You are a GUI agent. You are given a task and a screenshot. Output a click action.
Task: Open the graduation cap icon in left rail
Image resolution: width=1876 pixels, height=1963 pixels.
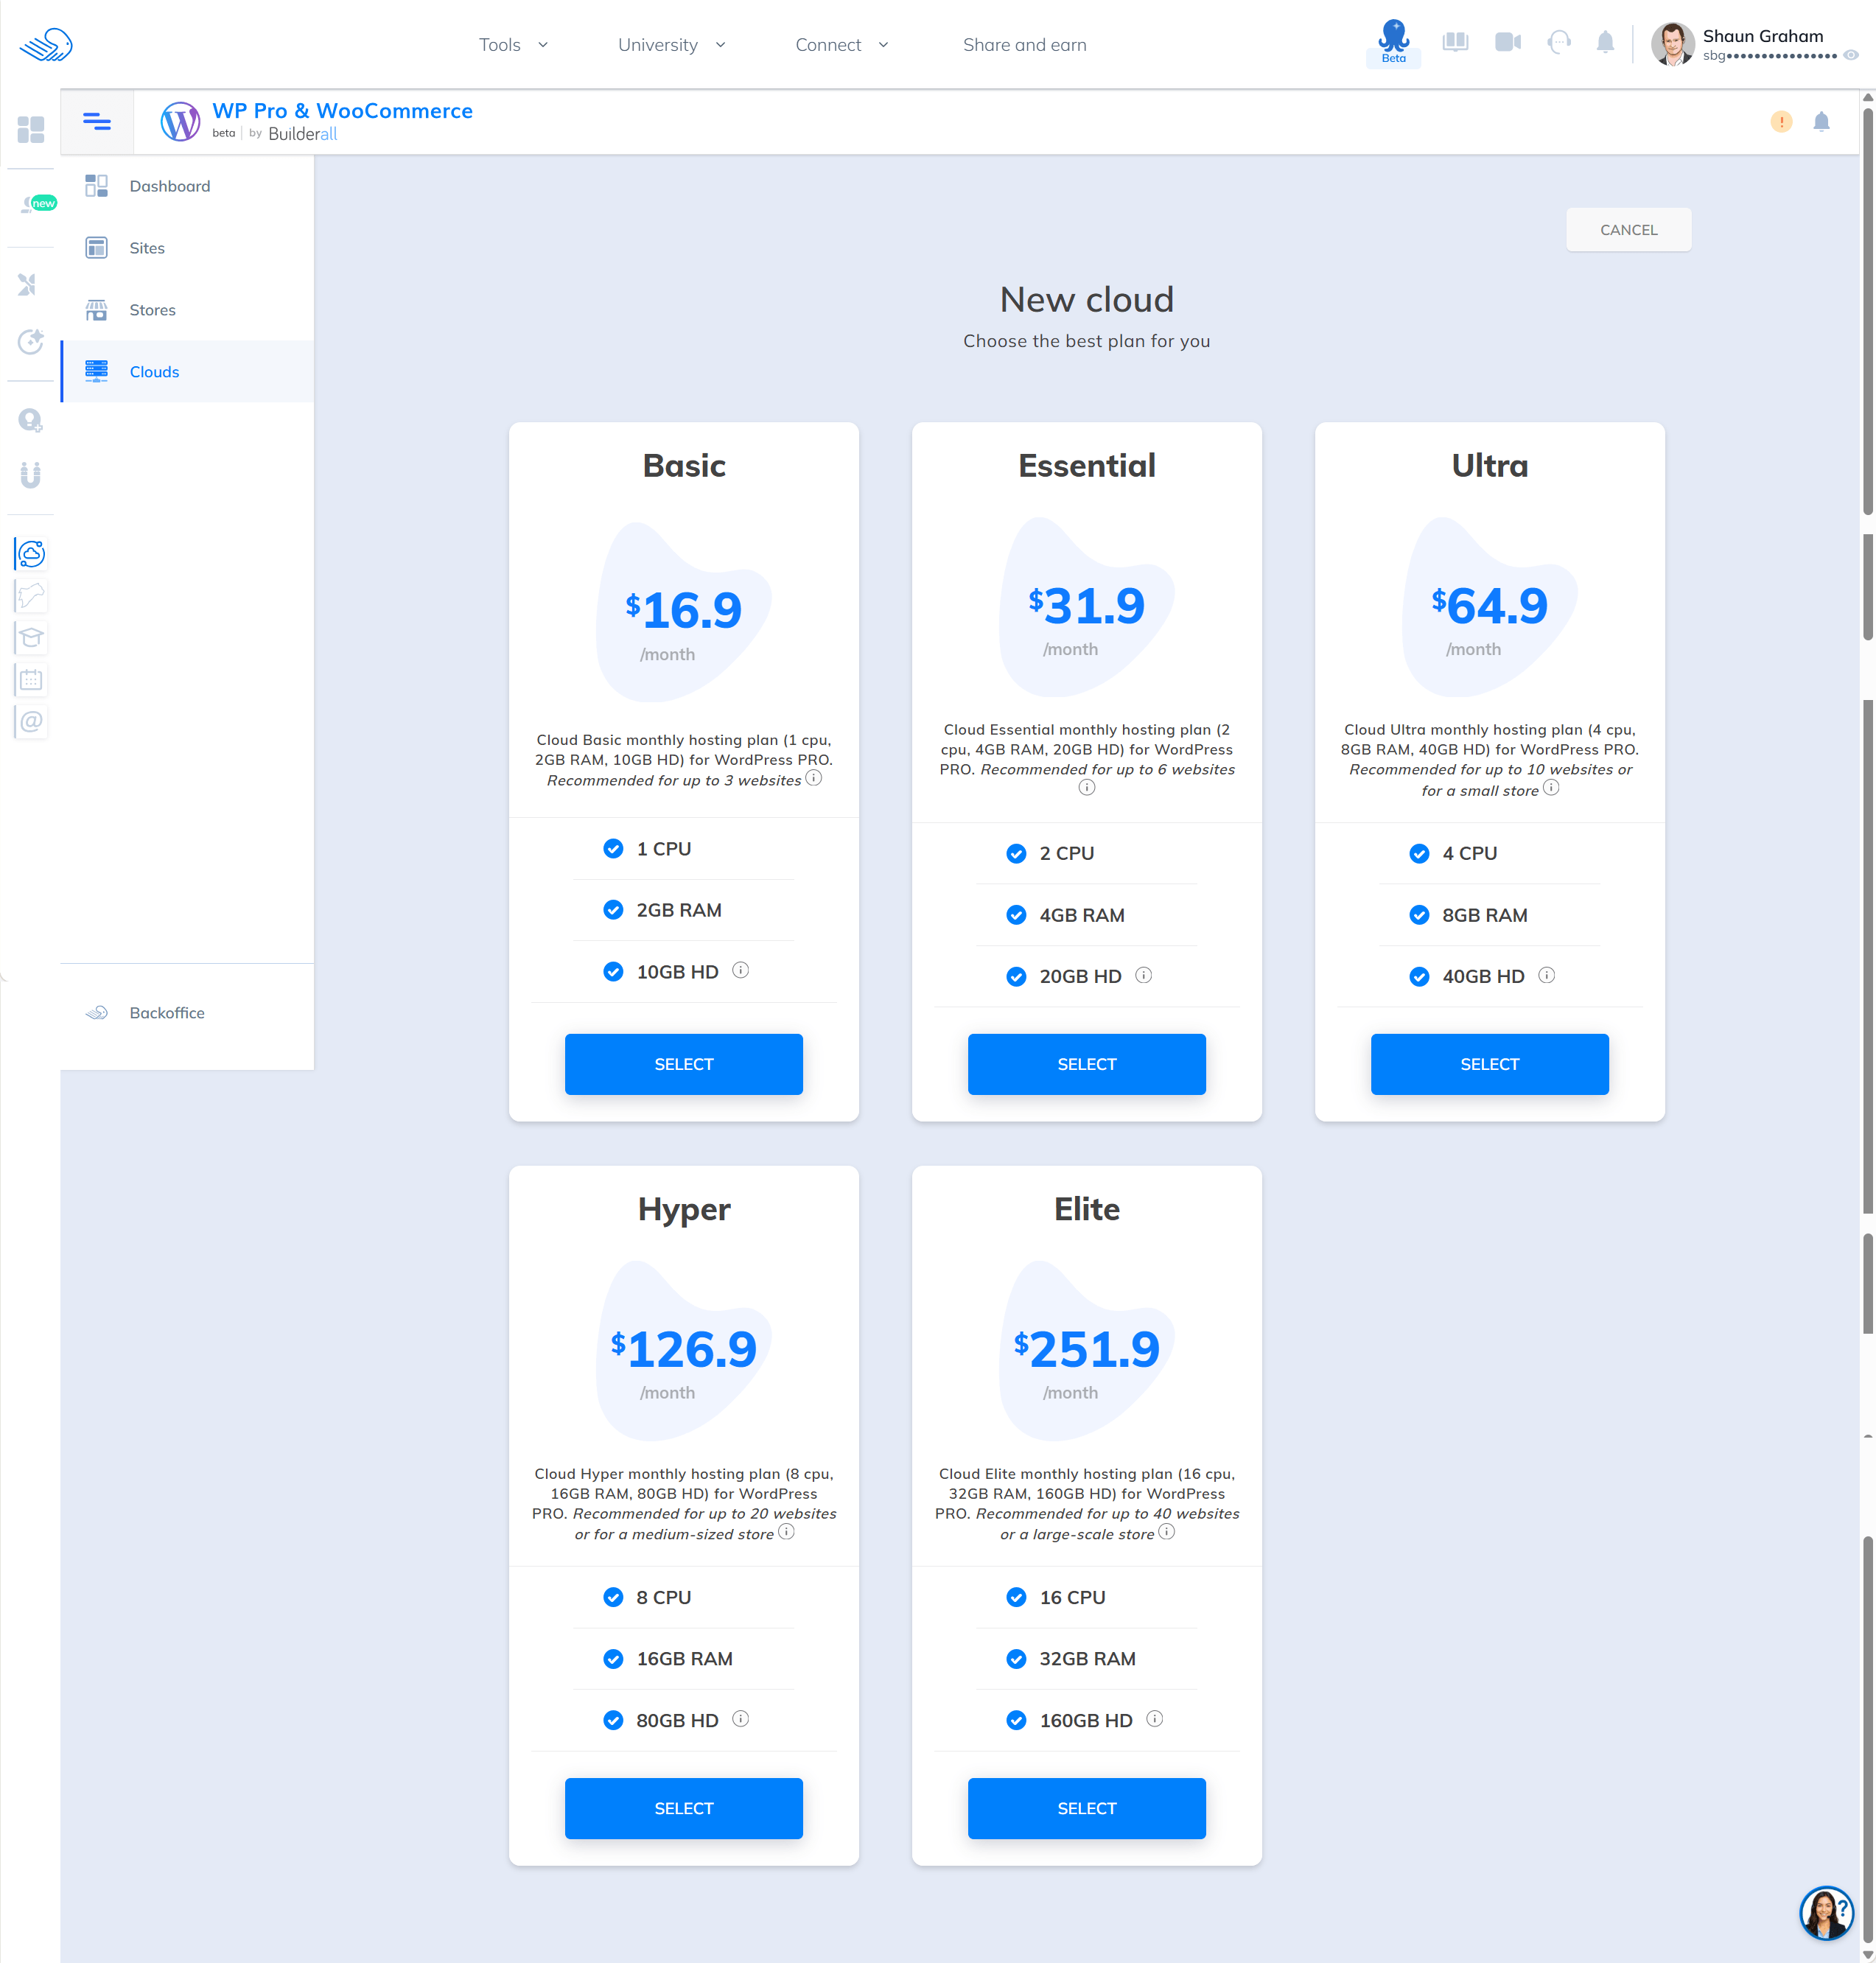pyautogui.click(x=31, y=637)
